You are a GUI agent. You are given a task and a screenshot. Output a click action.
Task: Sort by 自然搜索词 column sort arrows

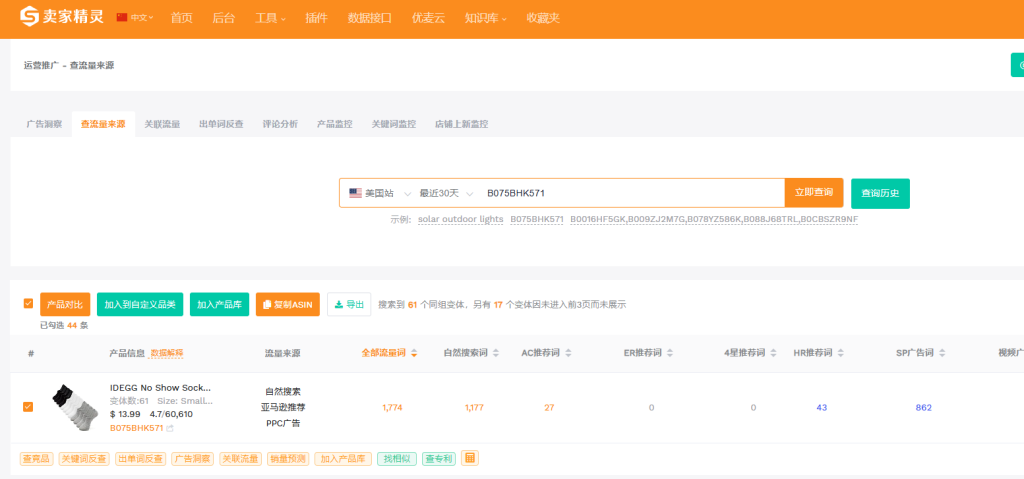coord(497,353)
